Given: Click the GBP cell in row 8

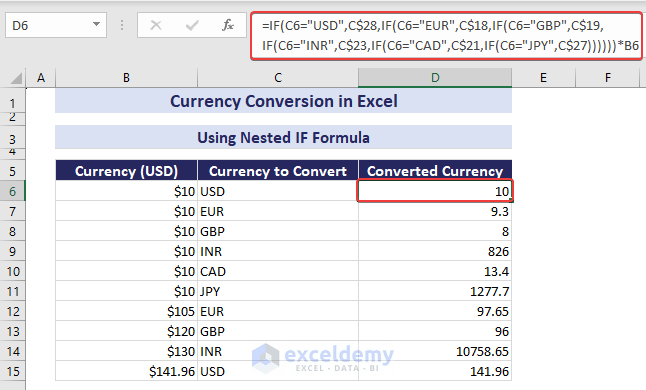Looking at the screenshot, I should pyautogui.click(x=278, y=231).
